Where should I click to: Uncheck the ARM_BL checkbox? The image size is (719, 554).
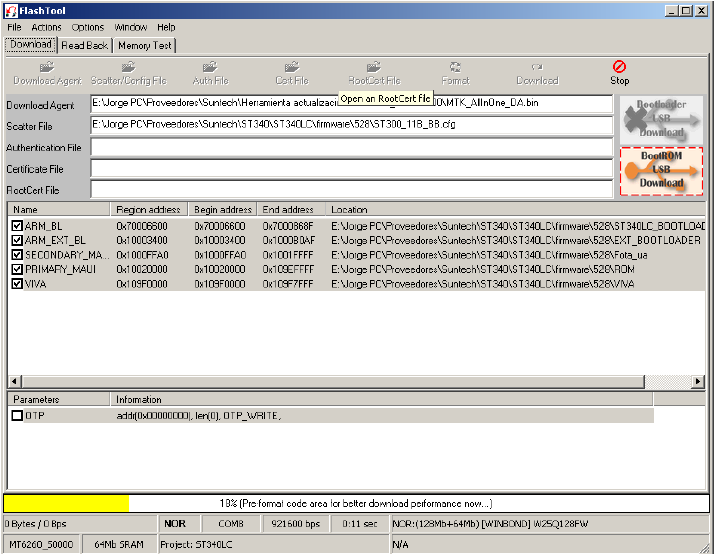[17, 226]
